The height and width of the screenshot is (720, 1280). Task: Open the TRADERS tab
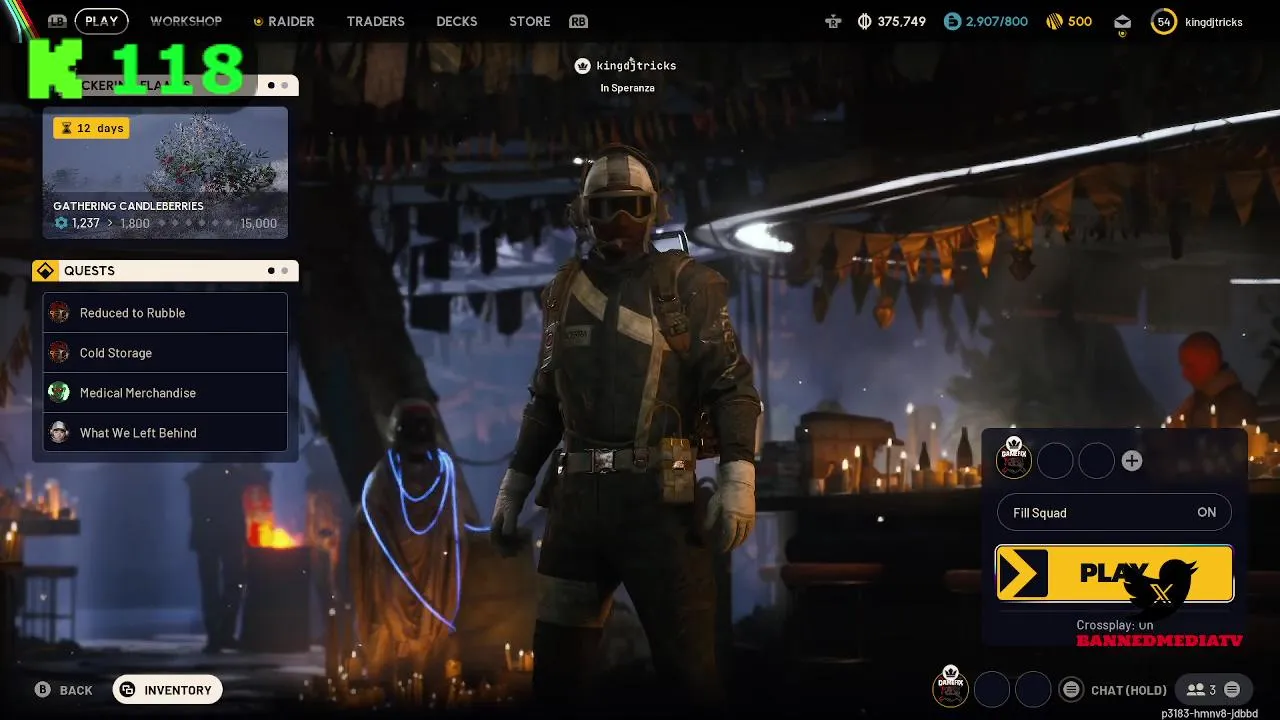click(376, 21)
